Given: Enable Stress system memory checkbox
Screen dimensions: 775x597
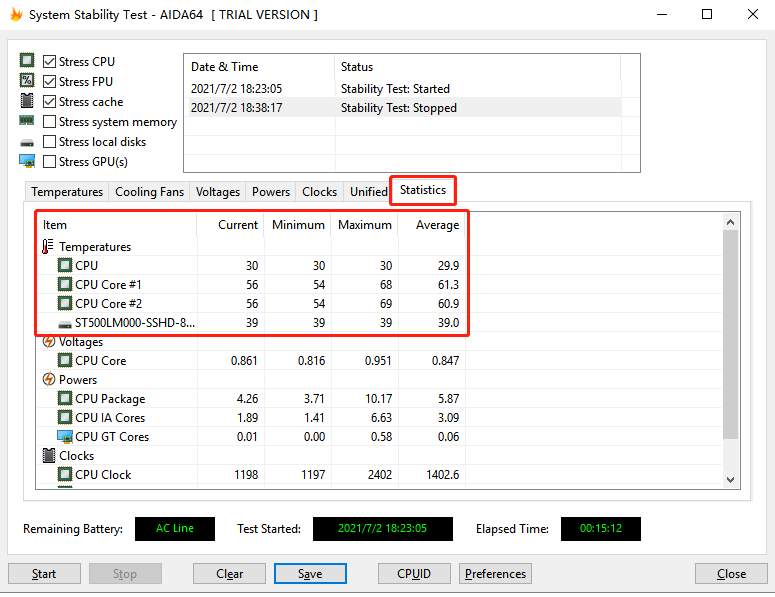Looking at the screenshot, I should [49, 122].
